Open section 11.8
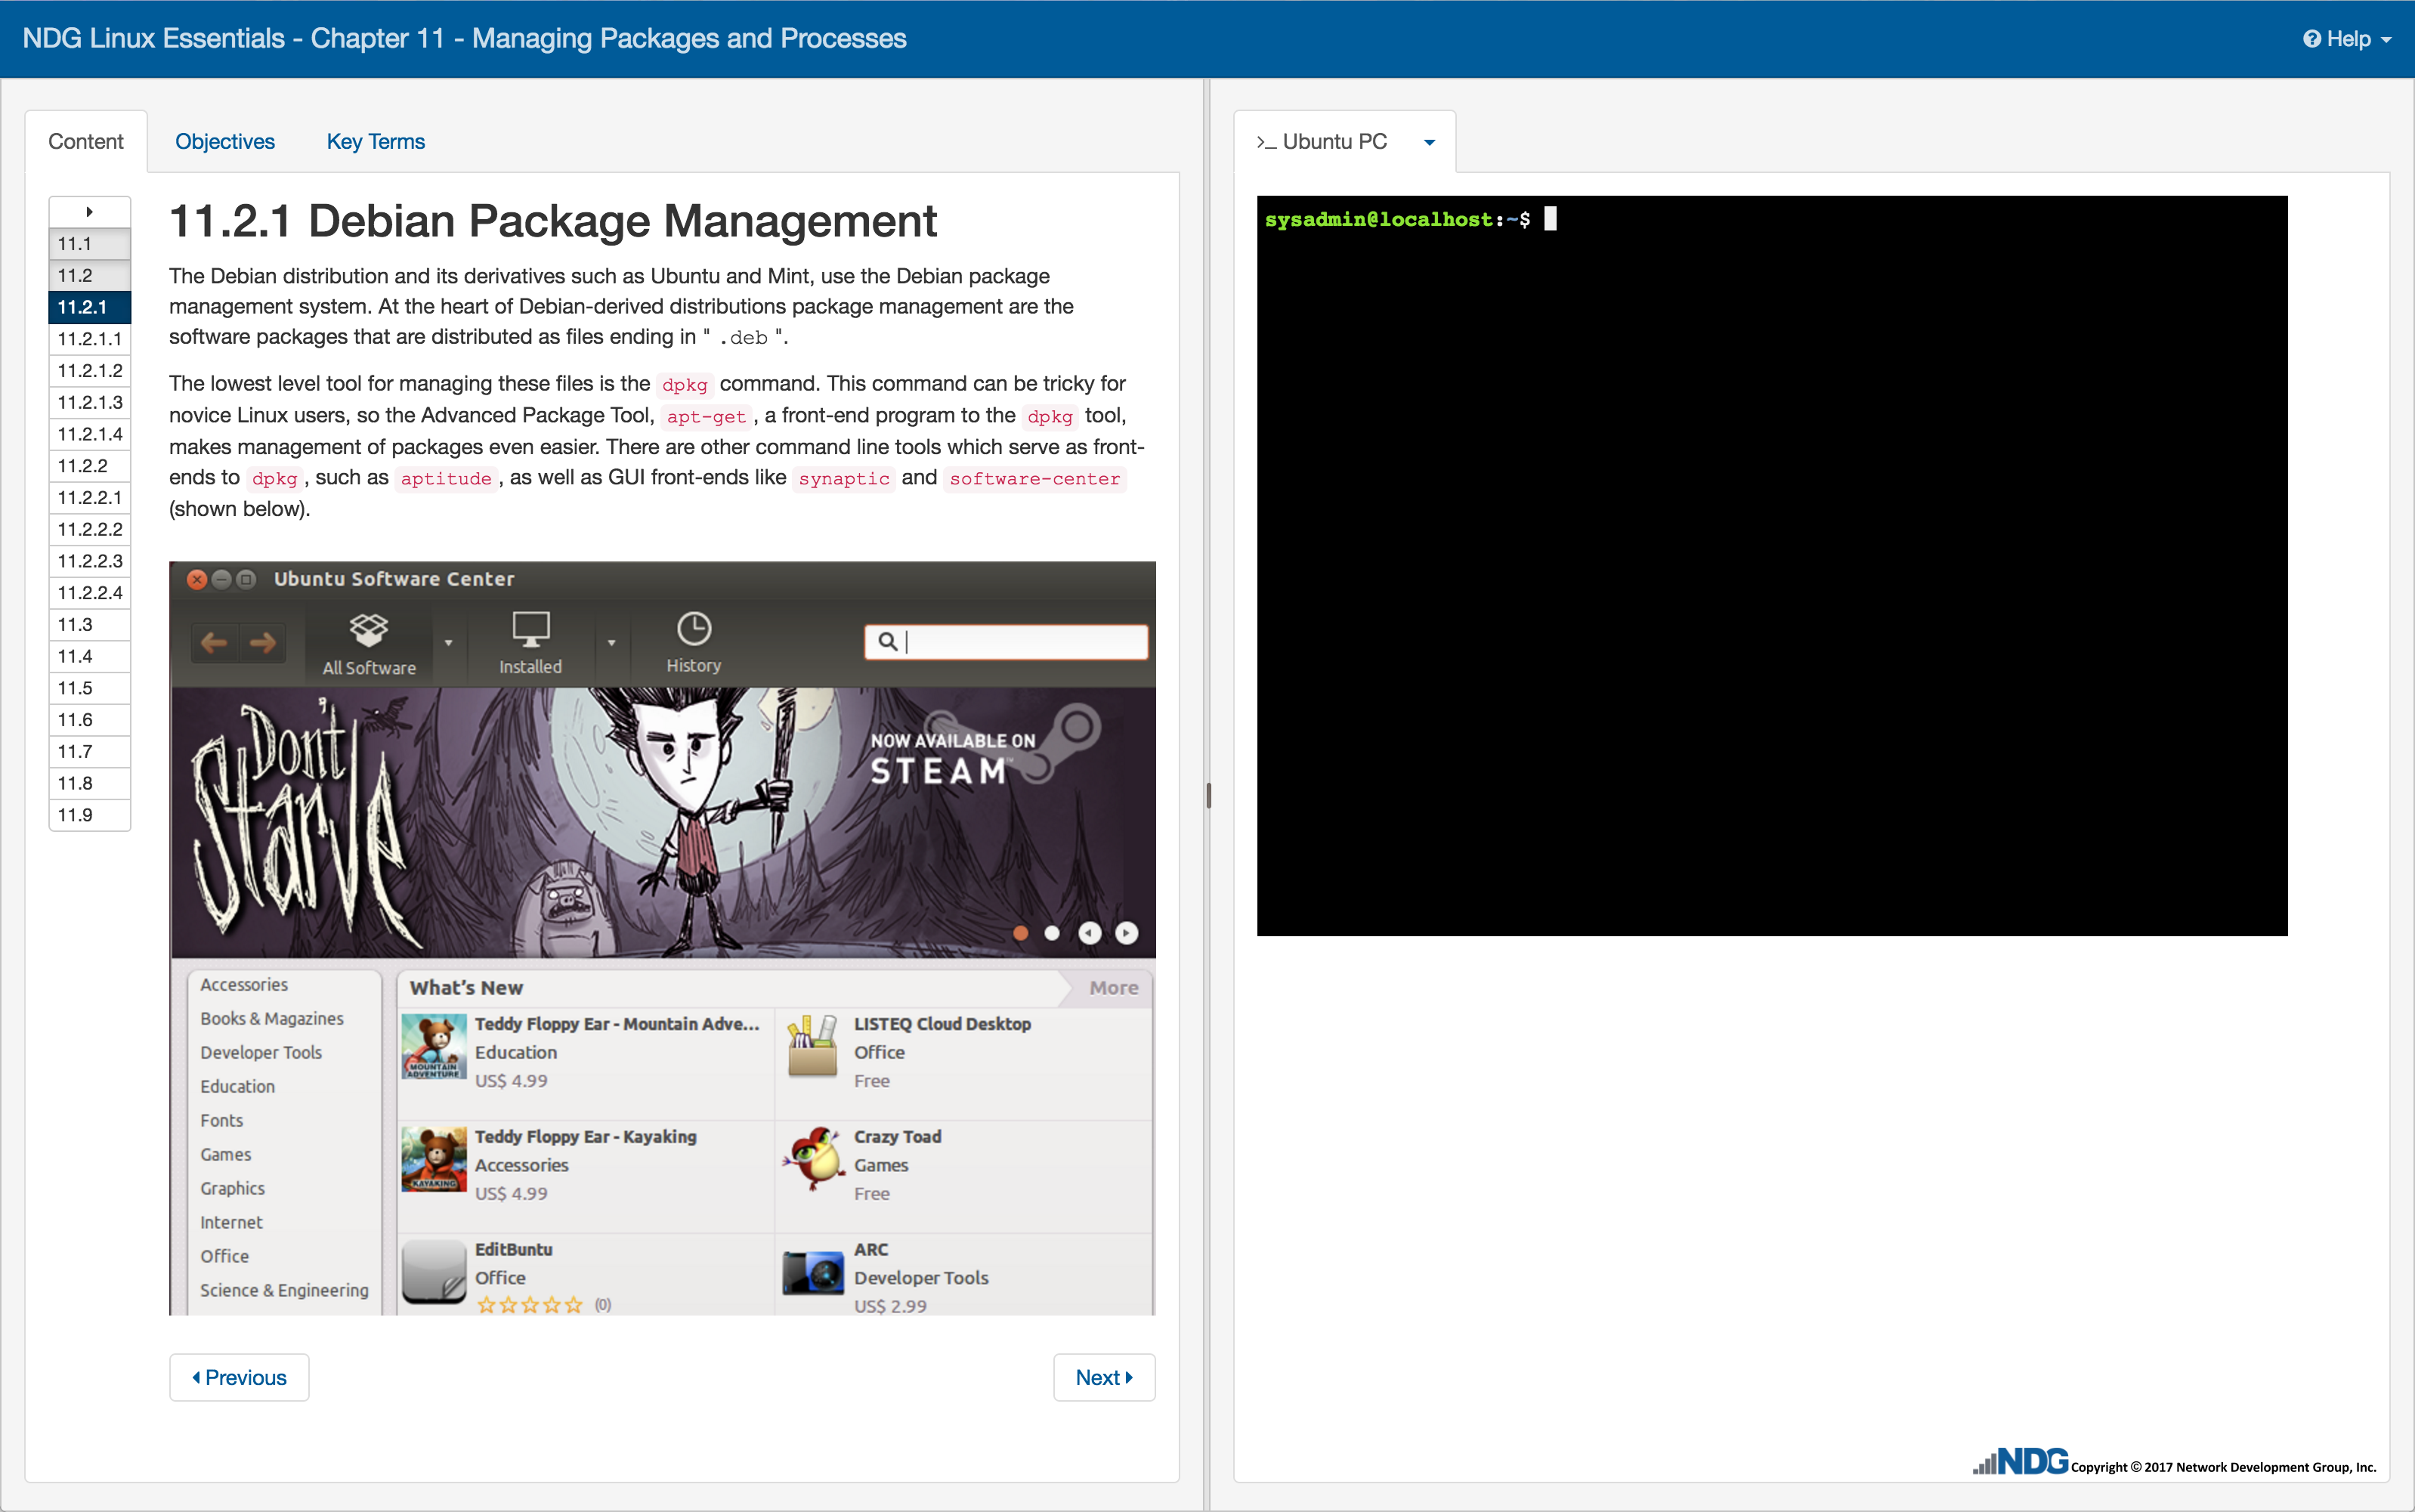Screen dimensions: 2415x1512 coord(90,784)
